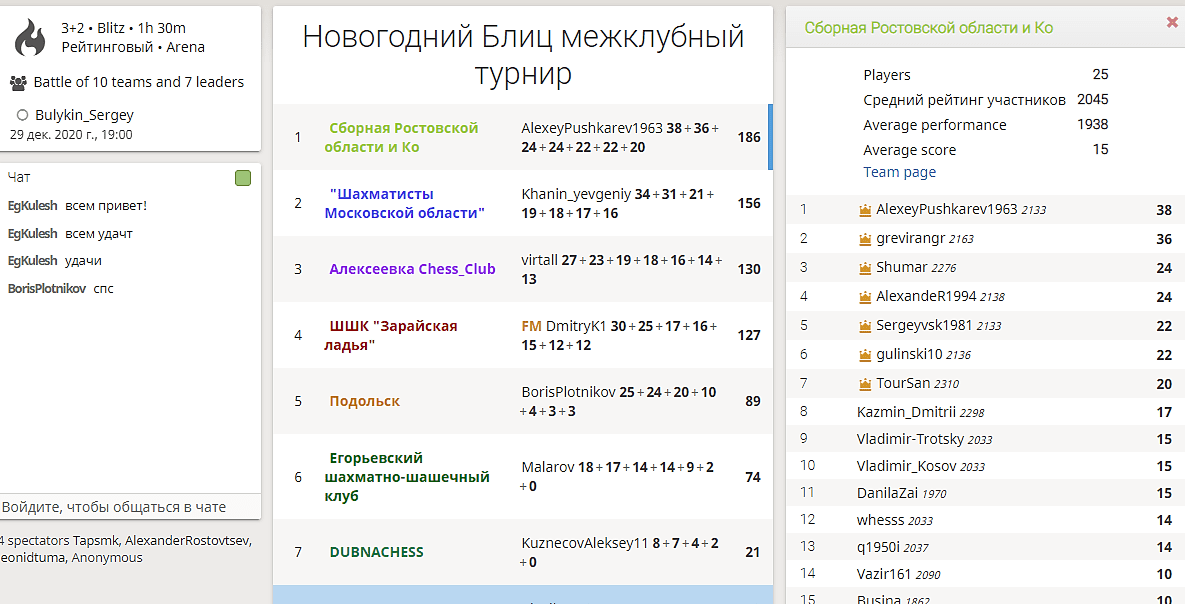Click the leader crown next to Shumar
The height and width of the screenshot is (604, 1185).
[x=865, y=268]
